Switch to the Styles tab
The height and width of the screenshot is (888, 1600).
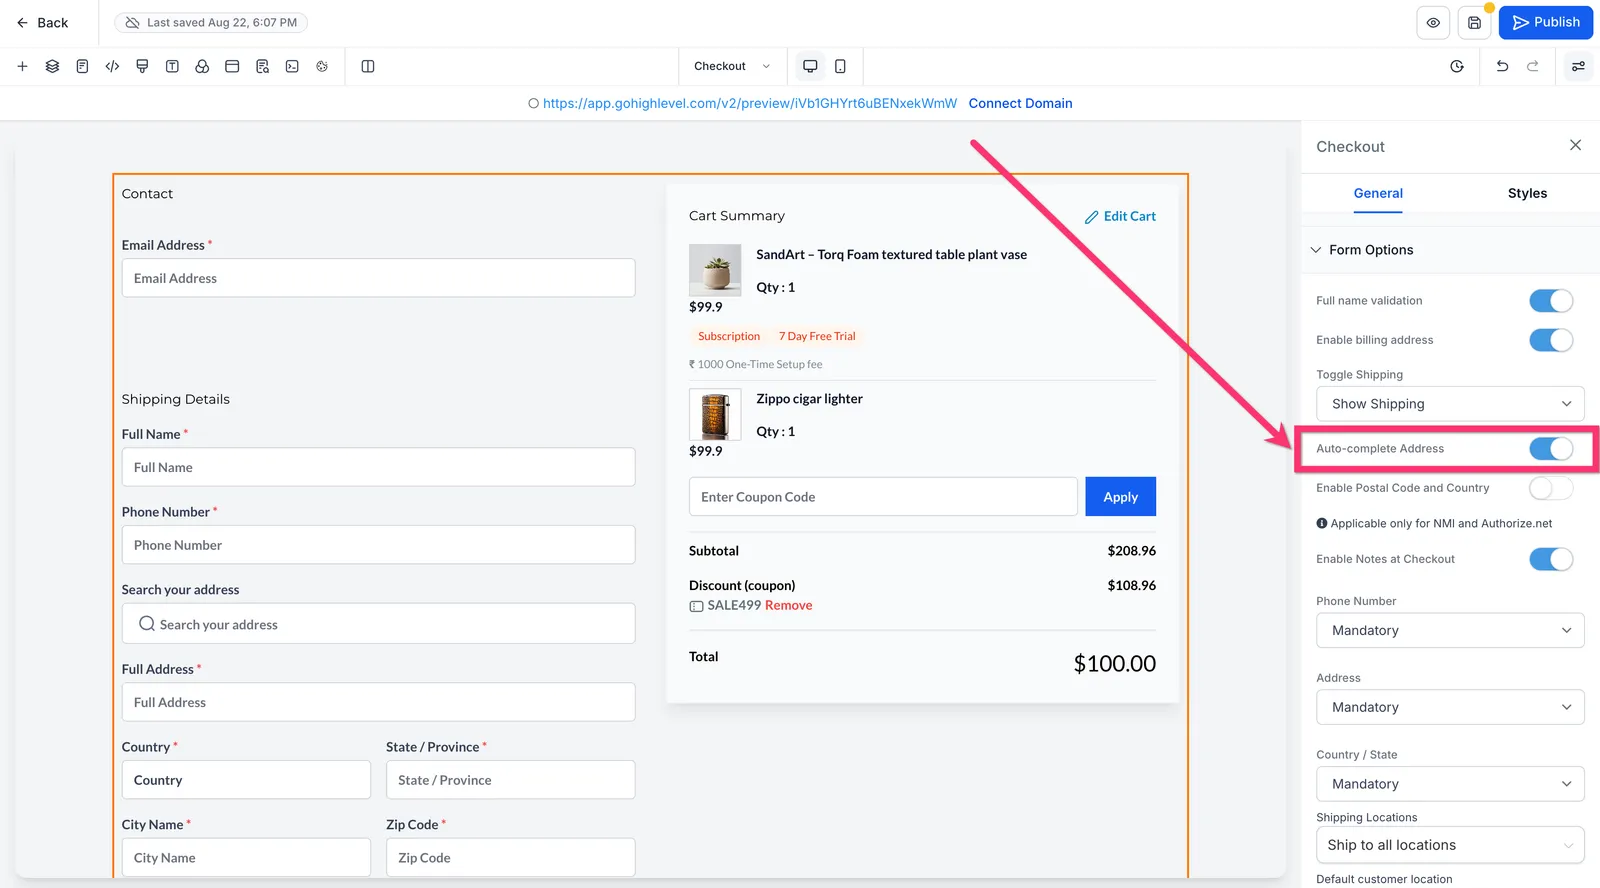pyautogui.click(x=1527, y=193)
